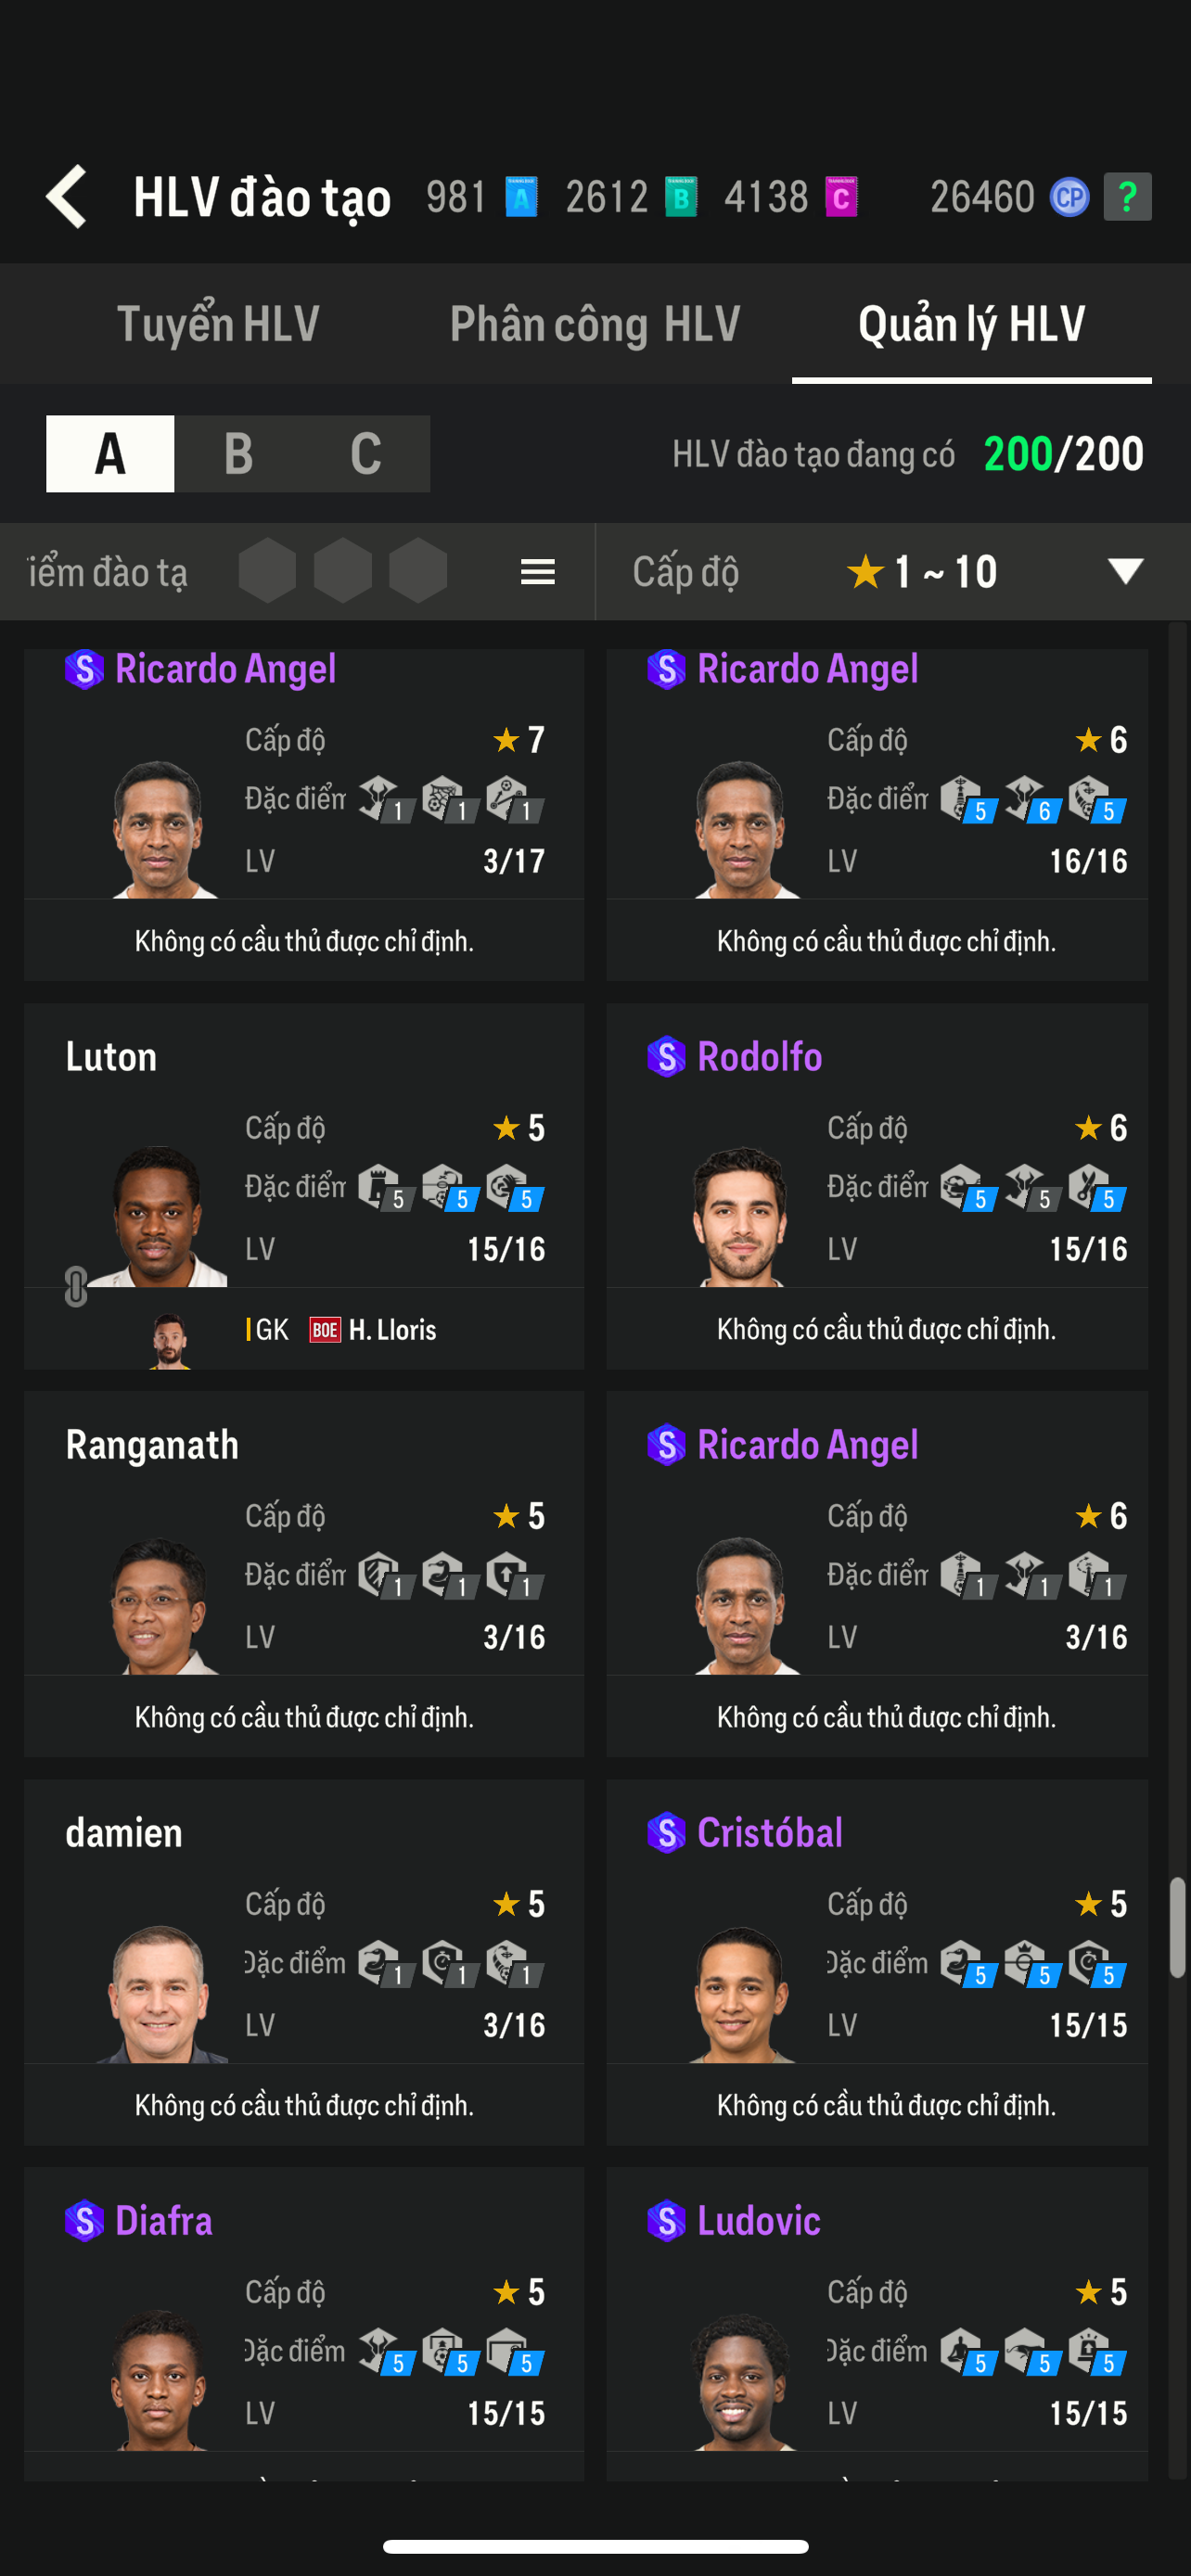
Task: Switch to grade C coaches
Action: click(x=366, y=454)
